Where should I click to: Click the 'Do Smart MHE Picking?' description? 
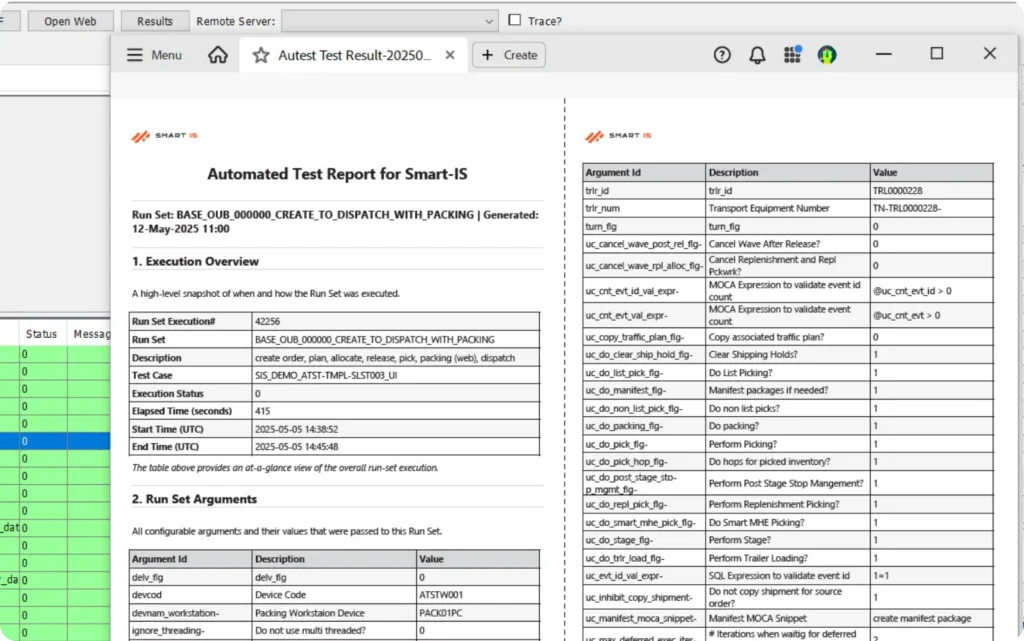point(756,522)
